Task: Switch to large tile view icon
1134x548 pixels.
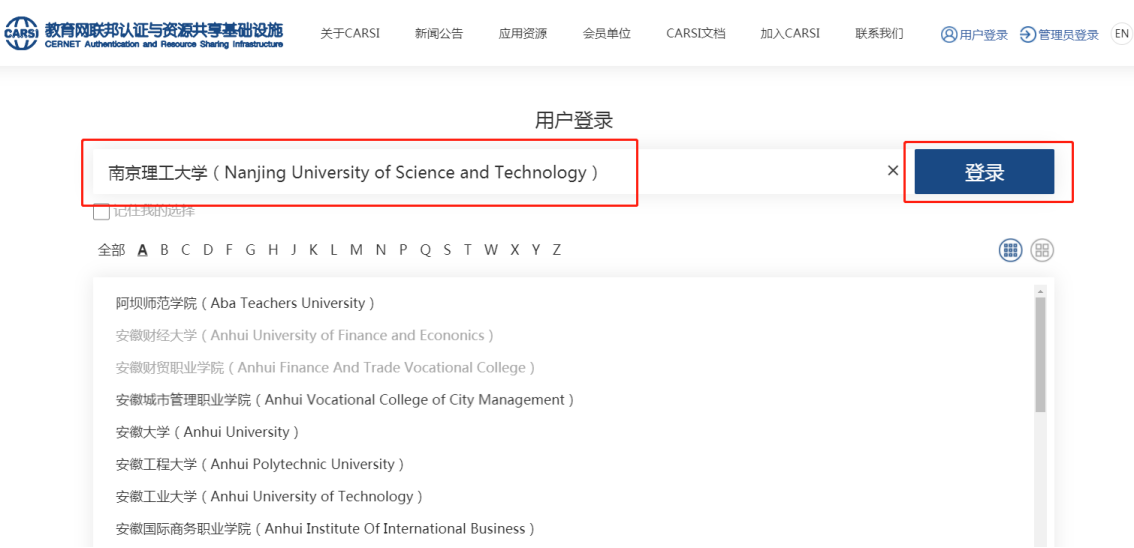Action: 1042,250
